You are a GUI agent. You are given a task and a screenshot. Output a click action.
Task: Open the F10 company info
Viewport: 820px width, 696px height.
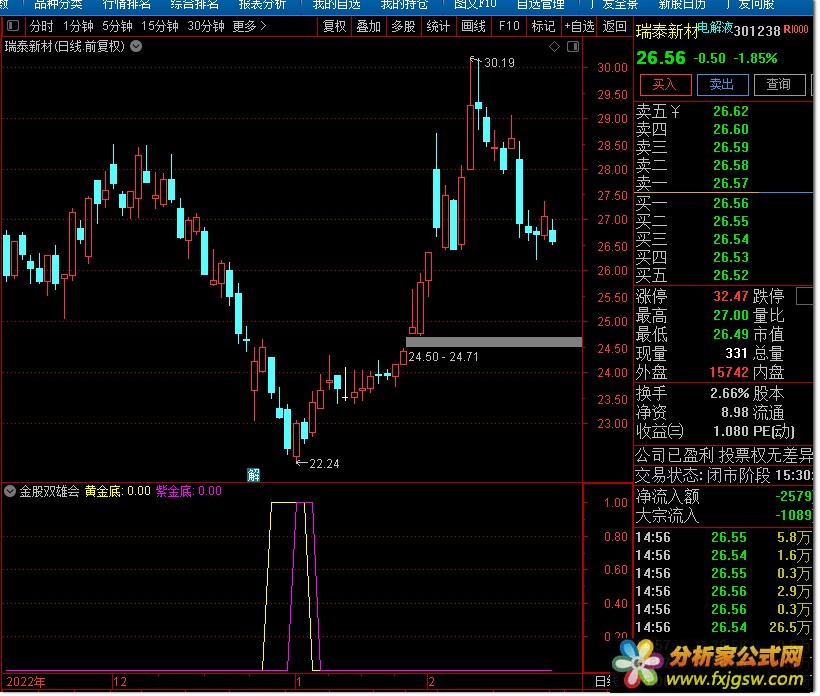(x=510, y=26)
